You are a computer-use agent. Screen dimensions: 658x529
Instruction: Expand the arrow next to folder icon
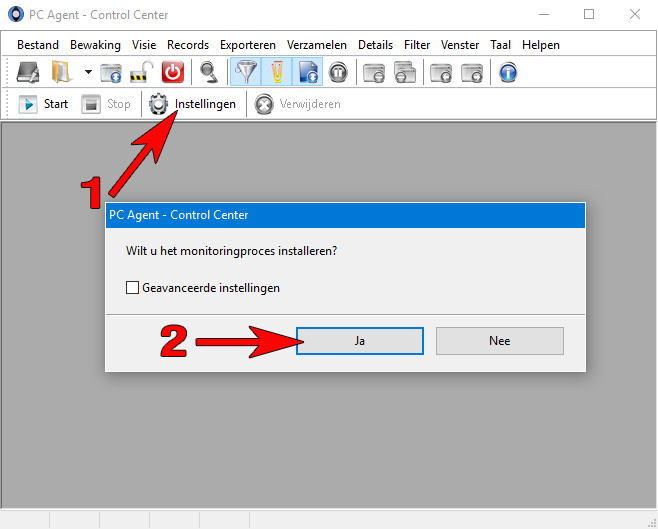click(x=88, y=72)
